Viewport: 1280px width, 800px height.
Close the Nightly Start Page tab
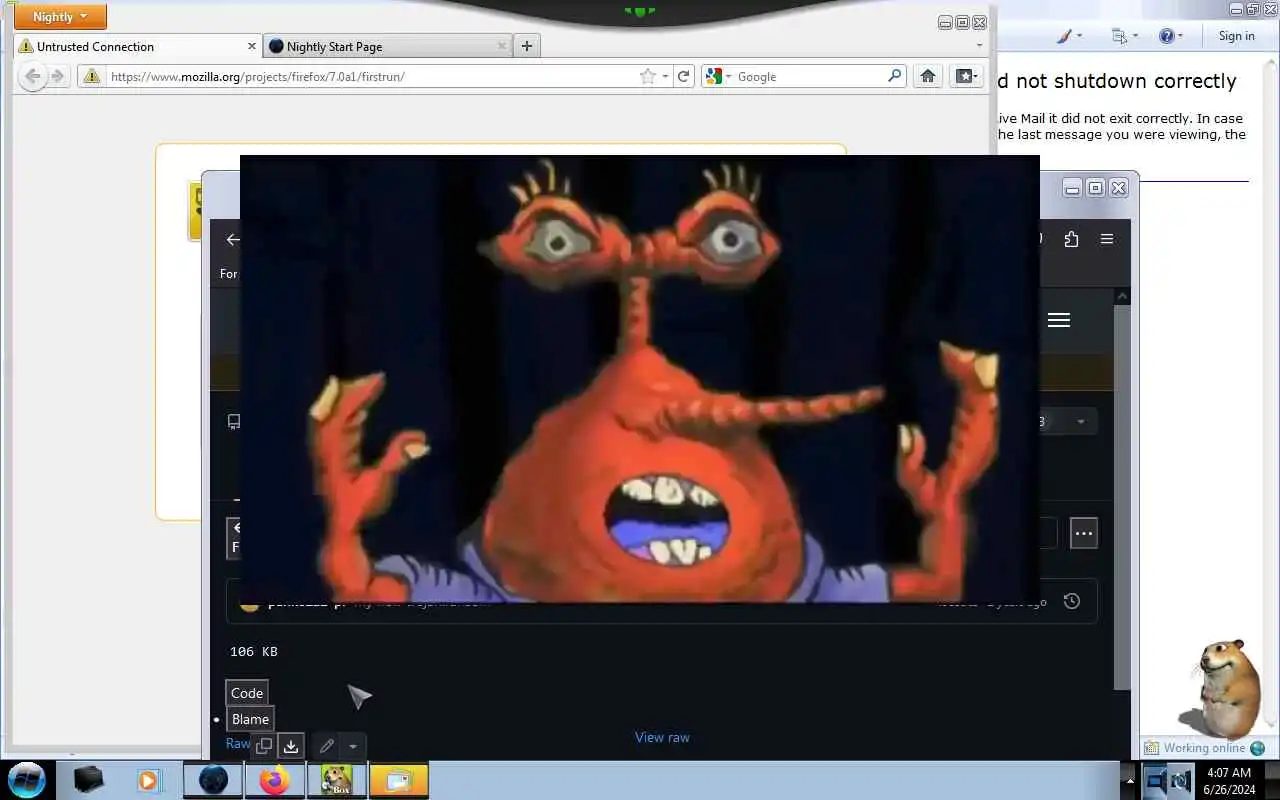[502, 46]
